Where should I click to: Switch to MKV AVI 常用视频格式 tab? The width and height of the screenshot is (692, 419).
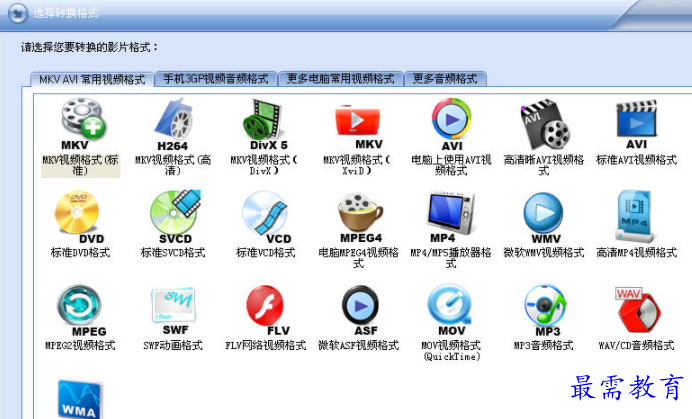coord(92,79)
